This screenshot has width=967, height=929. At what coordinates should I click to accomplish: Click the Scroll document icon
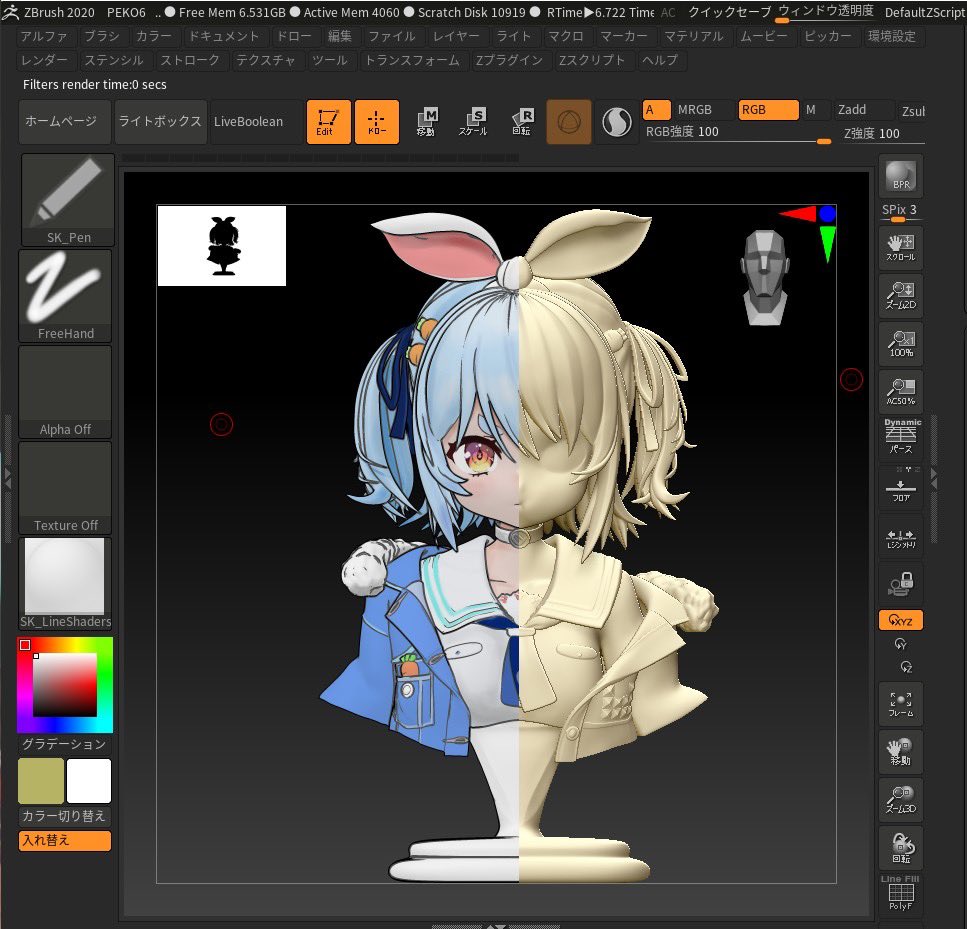click(900, 248)
